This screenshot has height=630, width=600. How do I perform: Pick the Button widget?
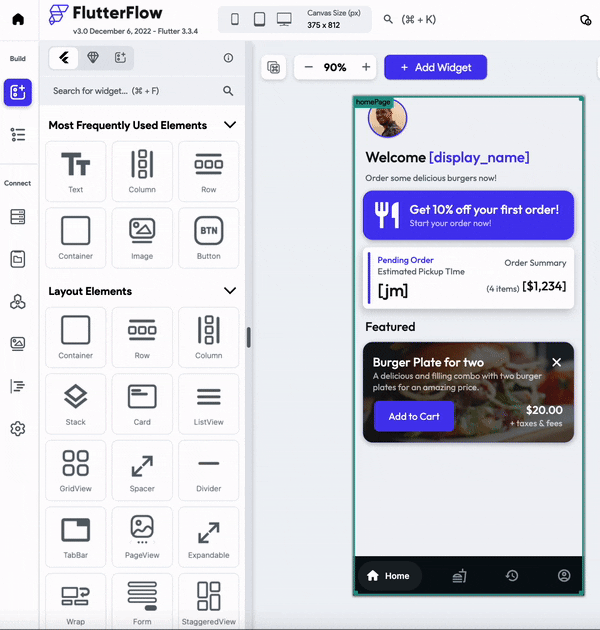tap(209, 238)
